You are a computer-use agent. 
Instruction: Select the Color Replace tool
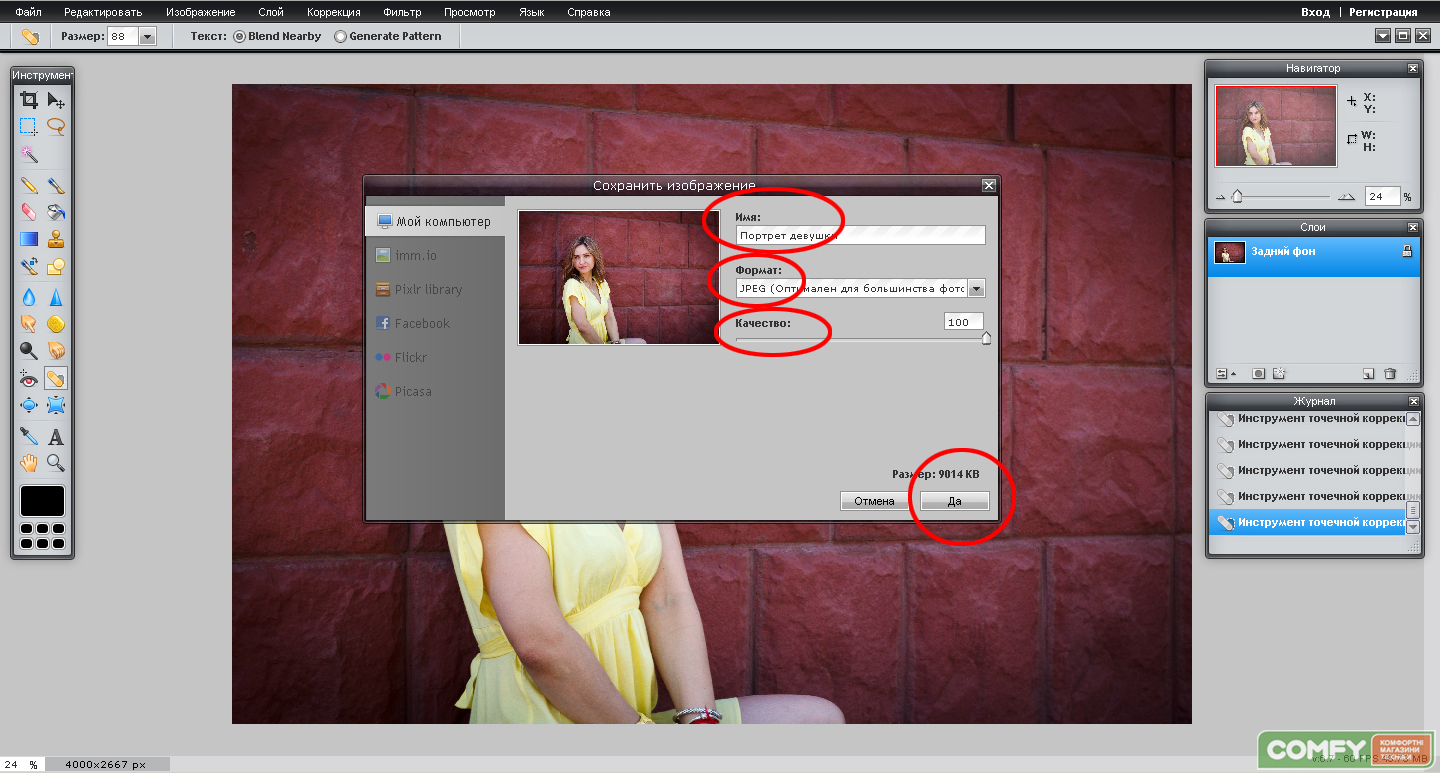pos(29,267)
